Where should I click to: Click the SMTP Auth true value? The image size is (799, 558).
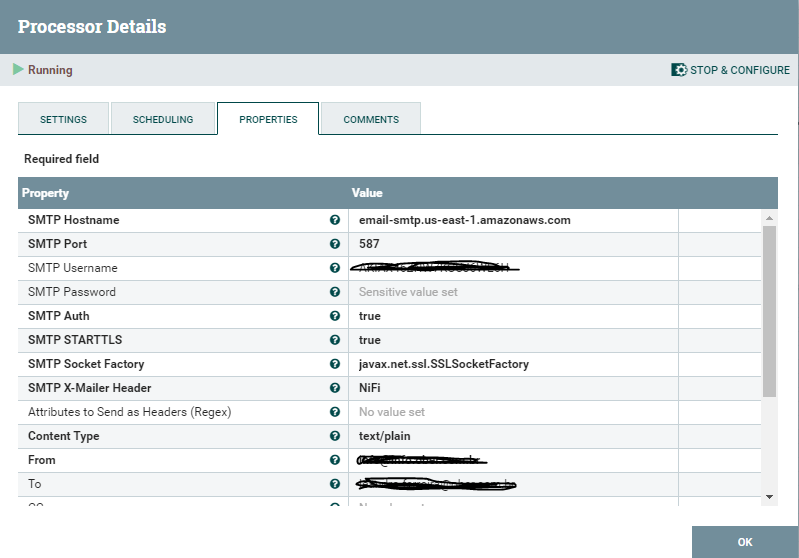coord(369,316)
